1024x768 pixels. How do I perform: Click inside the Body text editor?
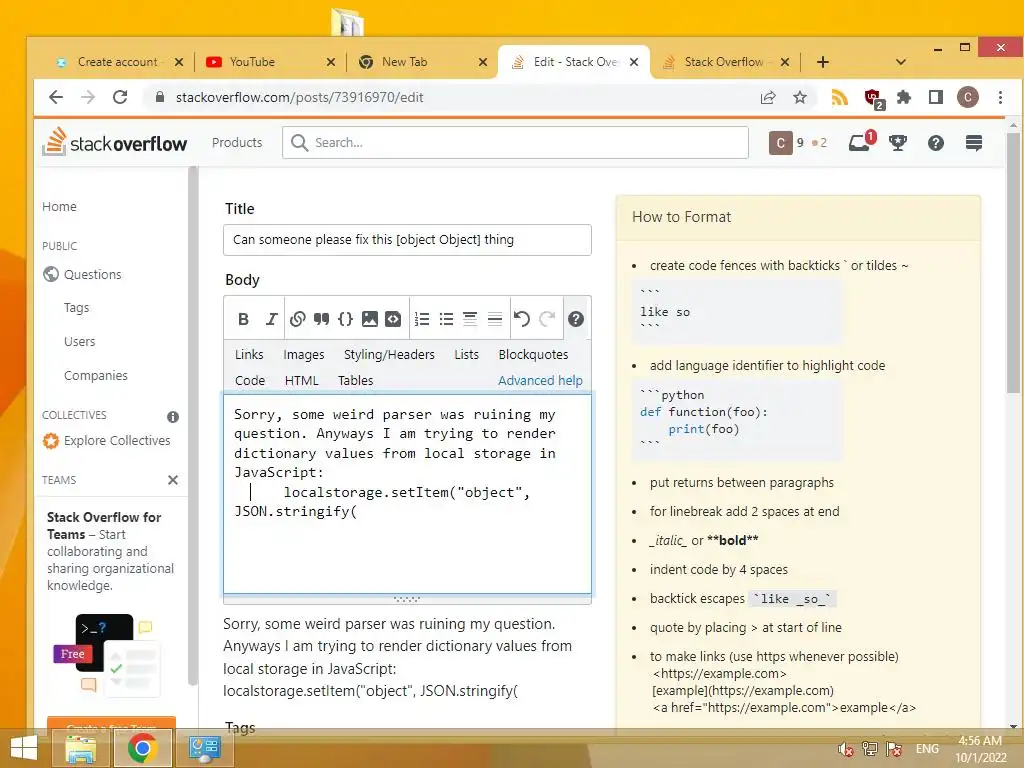tap(408, 494)
